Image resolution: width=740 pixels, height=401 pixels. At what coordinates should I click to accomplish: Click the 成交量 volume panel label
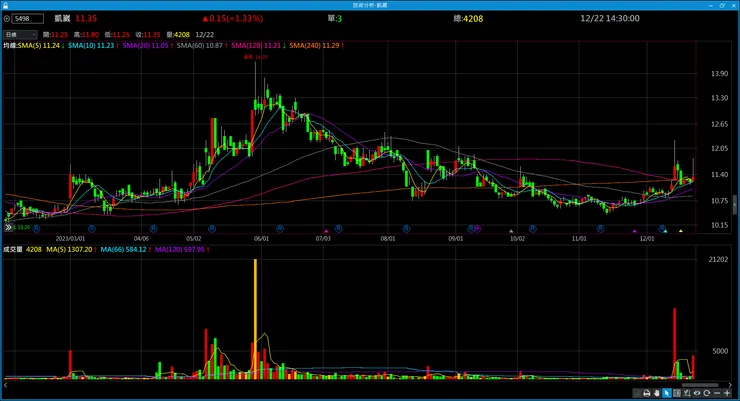[x=13, y=250]
